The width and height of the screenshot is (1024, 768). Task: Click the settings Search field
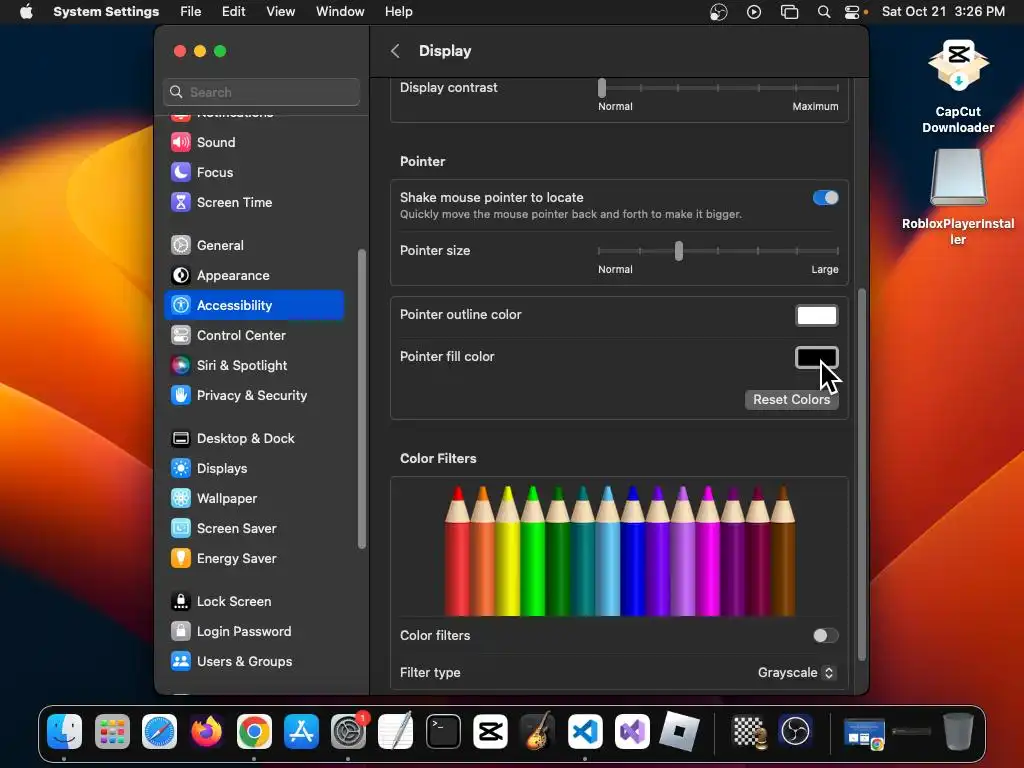click(261, 92)
